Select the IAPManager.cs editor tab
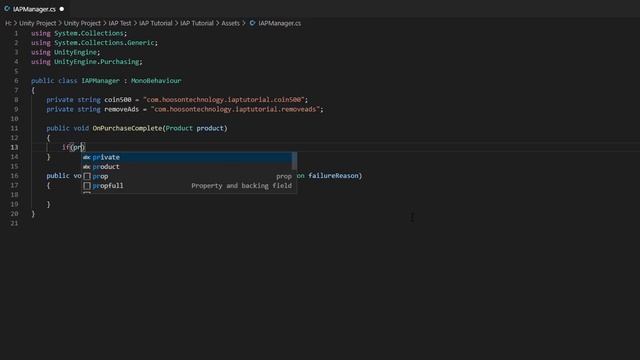This screenshot has width=640, height=360. click(34, 9)
